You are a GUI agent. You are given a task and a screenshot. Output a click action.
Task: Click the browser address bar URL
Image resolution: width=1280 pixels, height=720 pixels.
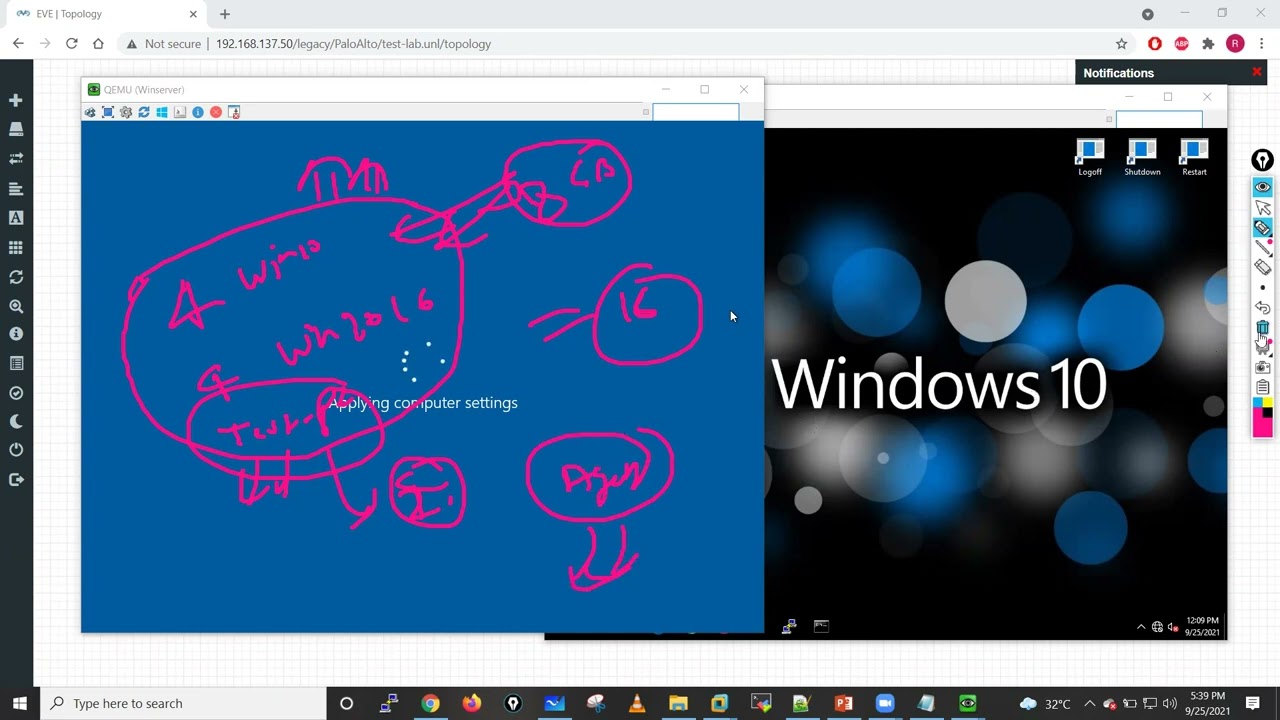[353, 44]
